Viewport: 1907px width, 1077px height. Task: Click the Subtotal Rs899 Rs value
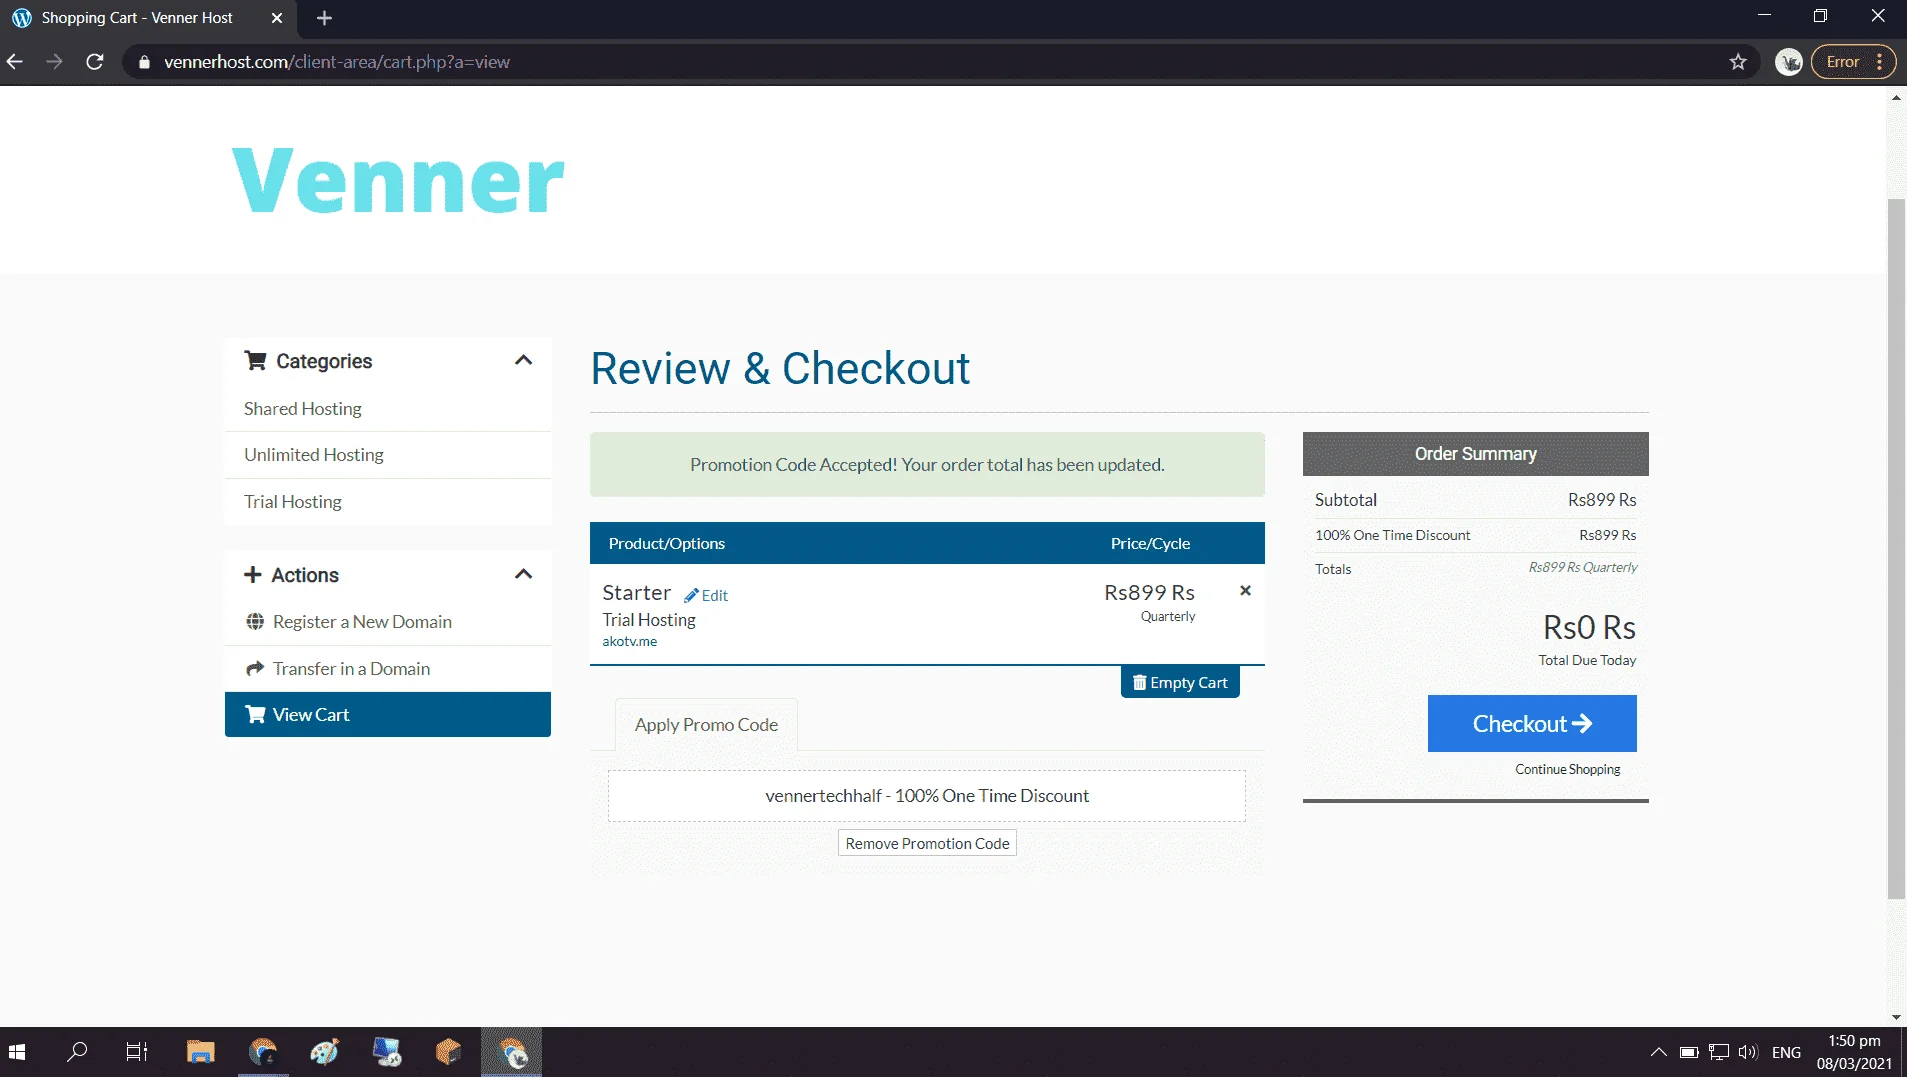(1602, 499)
